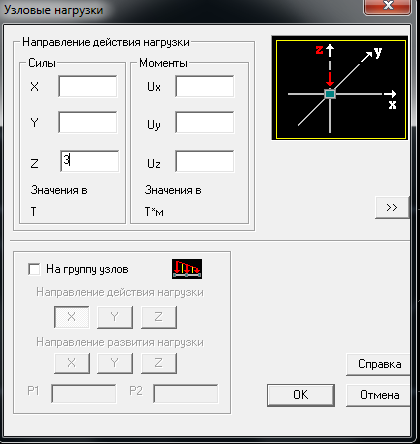Click the load direction axis preview
Image resolution: width=420 pixels, height=444 pixels.
(340, 88)
